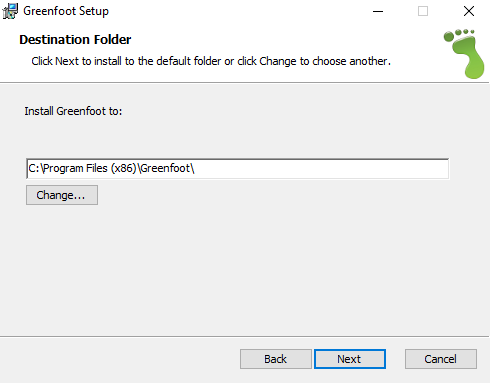Click the toes of the footprint logo

pos(459,34)
